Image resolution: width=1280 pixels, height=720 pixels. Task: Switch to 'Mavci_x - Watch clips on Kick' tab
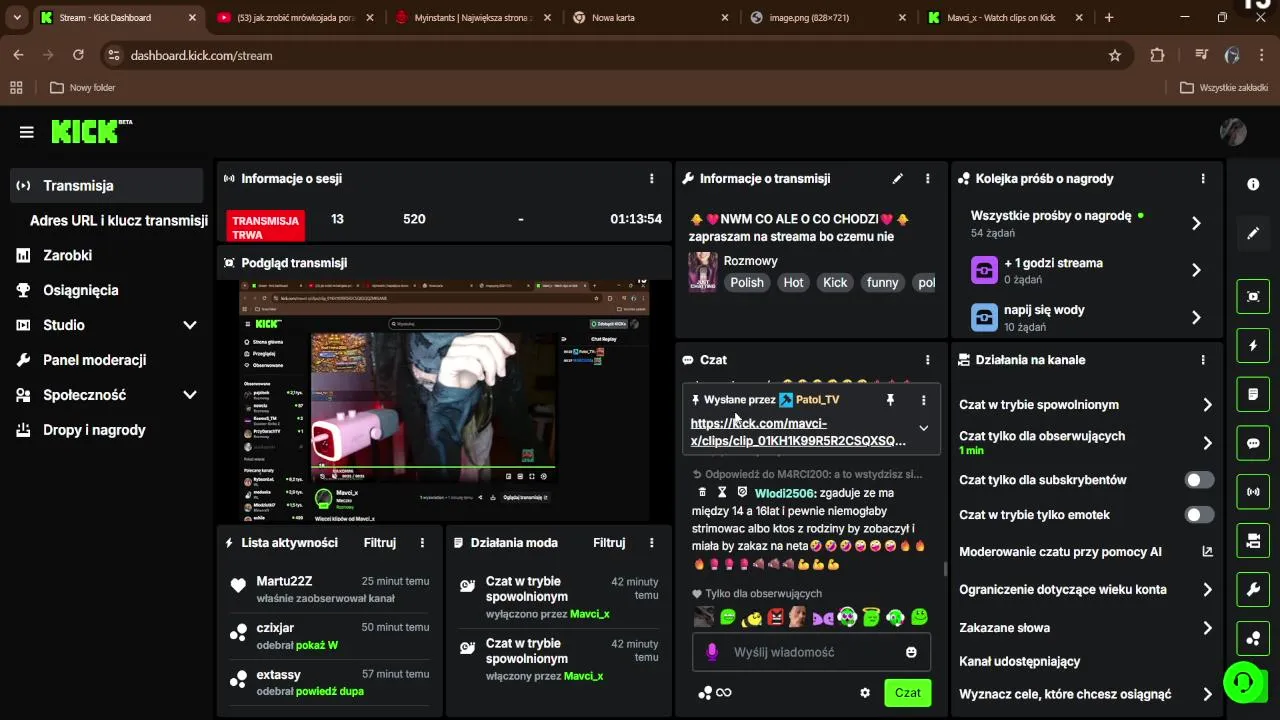(1003, 18)
